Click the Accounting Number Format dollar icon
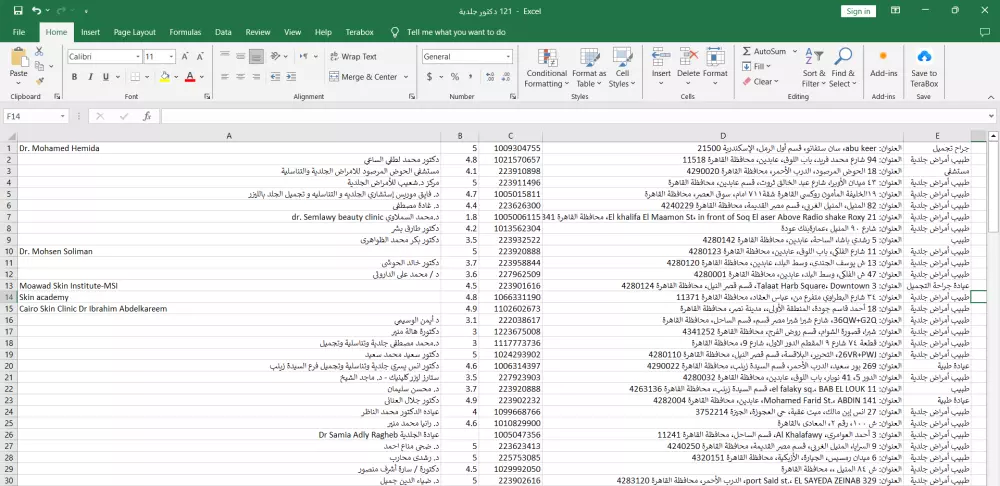This screenshot has height=486, width=1000. [429, 77]
